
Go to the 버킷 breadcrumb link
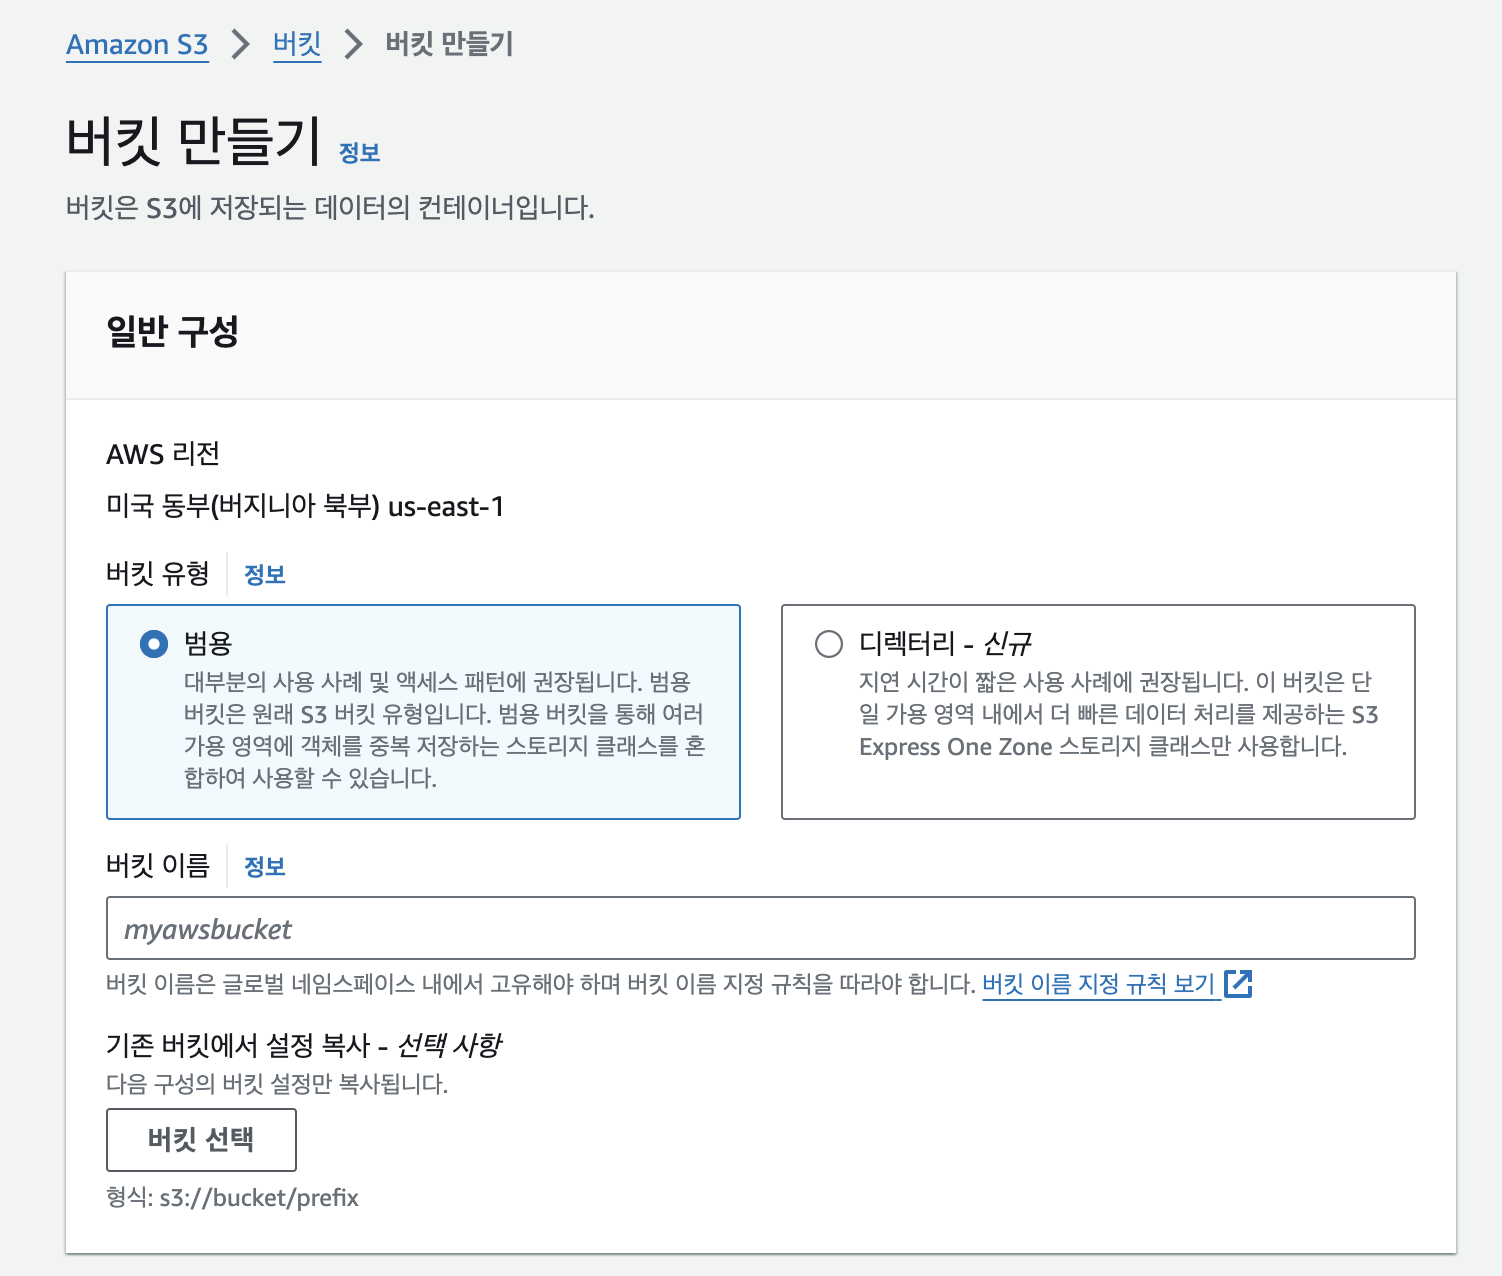tap(297, 45)
